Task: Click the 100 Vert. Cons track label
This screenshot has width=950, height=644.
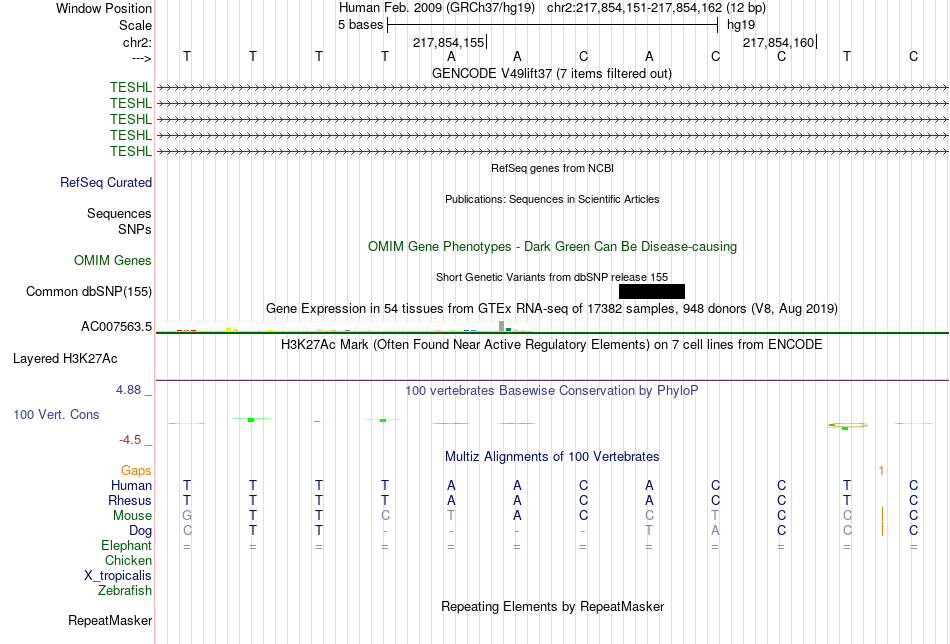Action: point(56,414)
